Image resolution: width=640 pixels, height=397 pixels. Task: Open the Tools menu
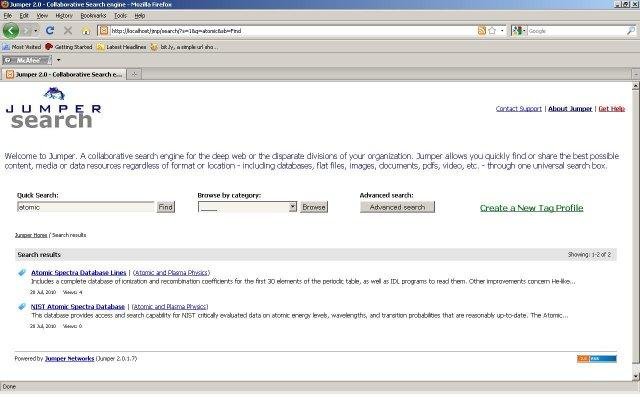click(120, 16)
